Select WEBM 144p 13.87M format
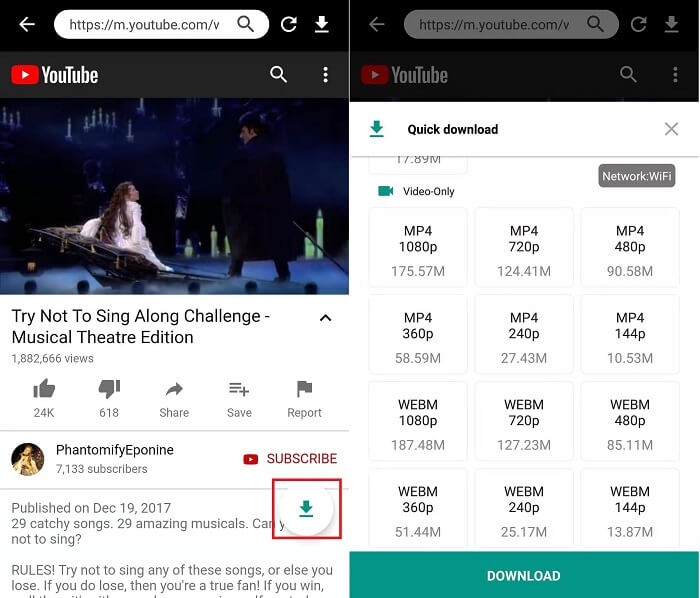The image size is (700, 598). [629, 508]
